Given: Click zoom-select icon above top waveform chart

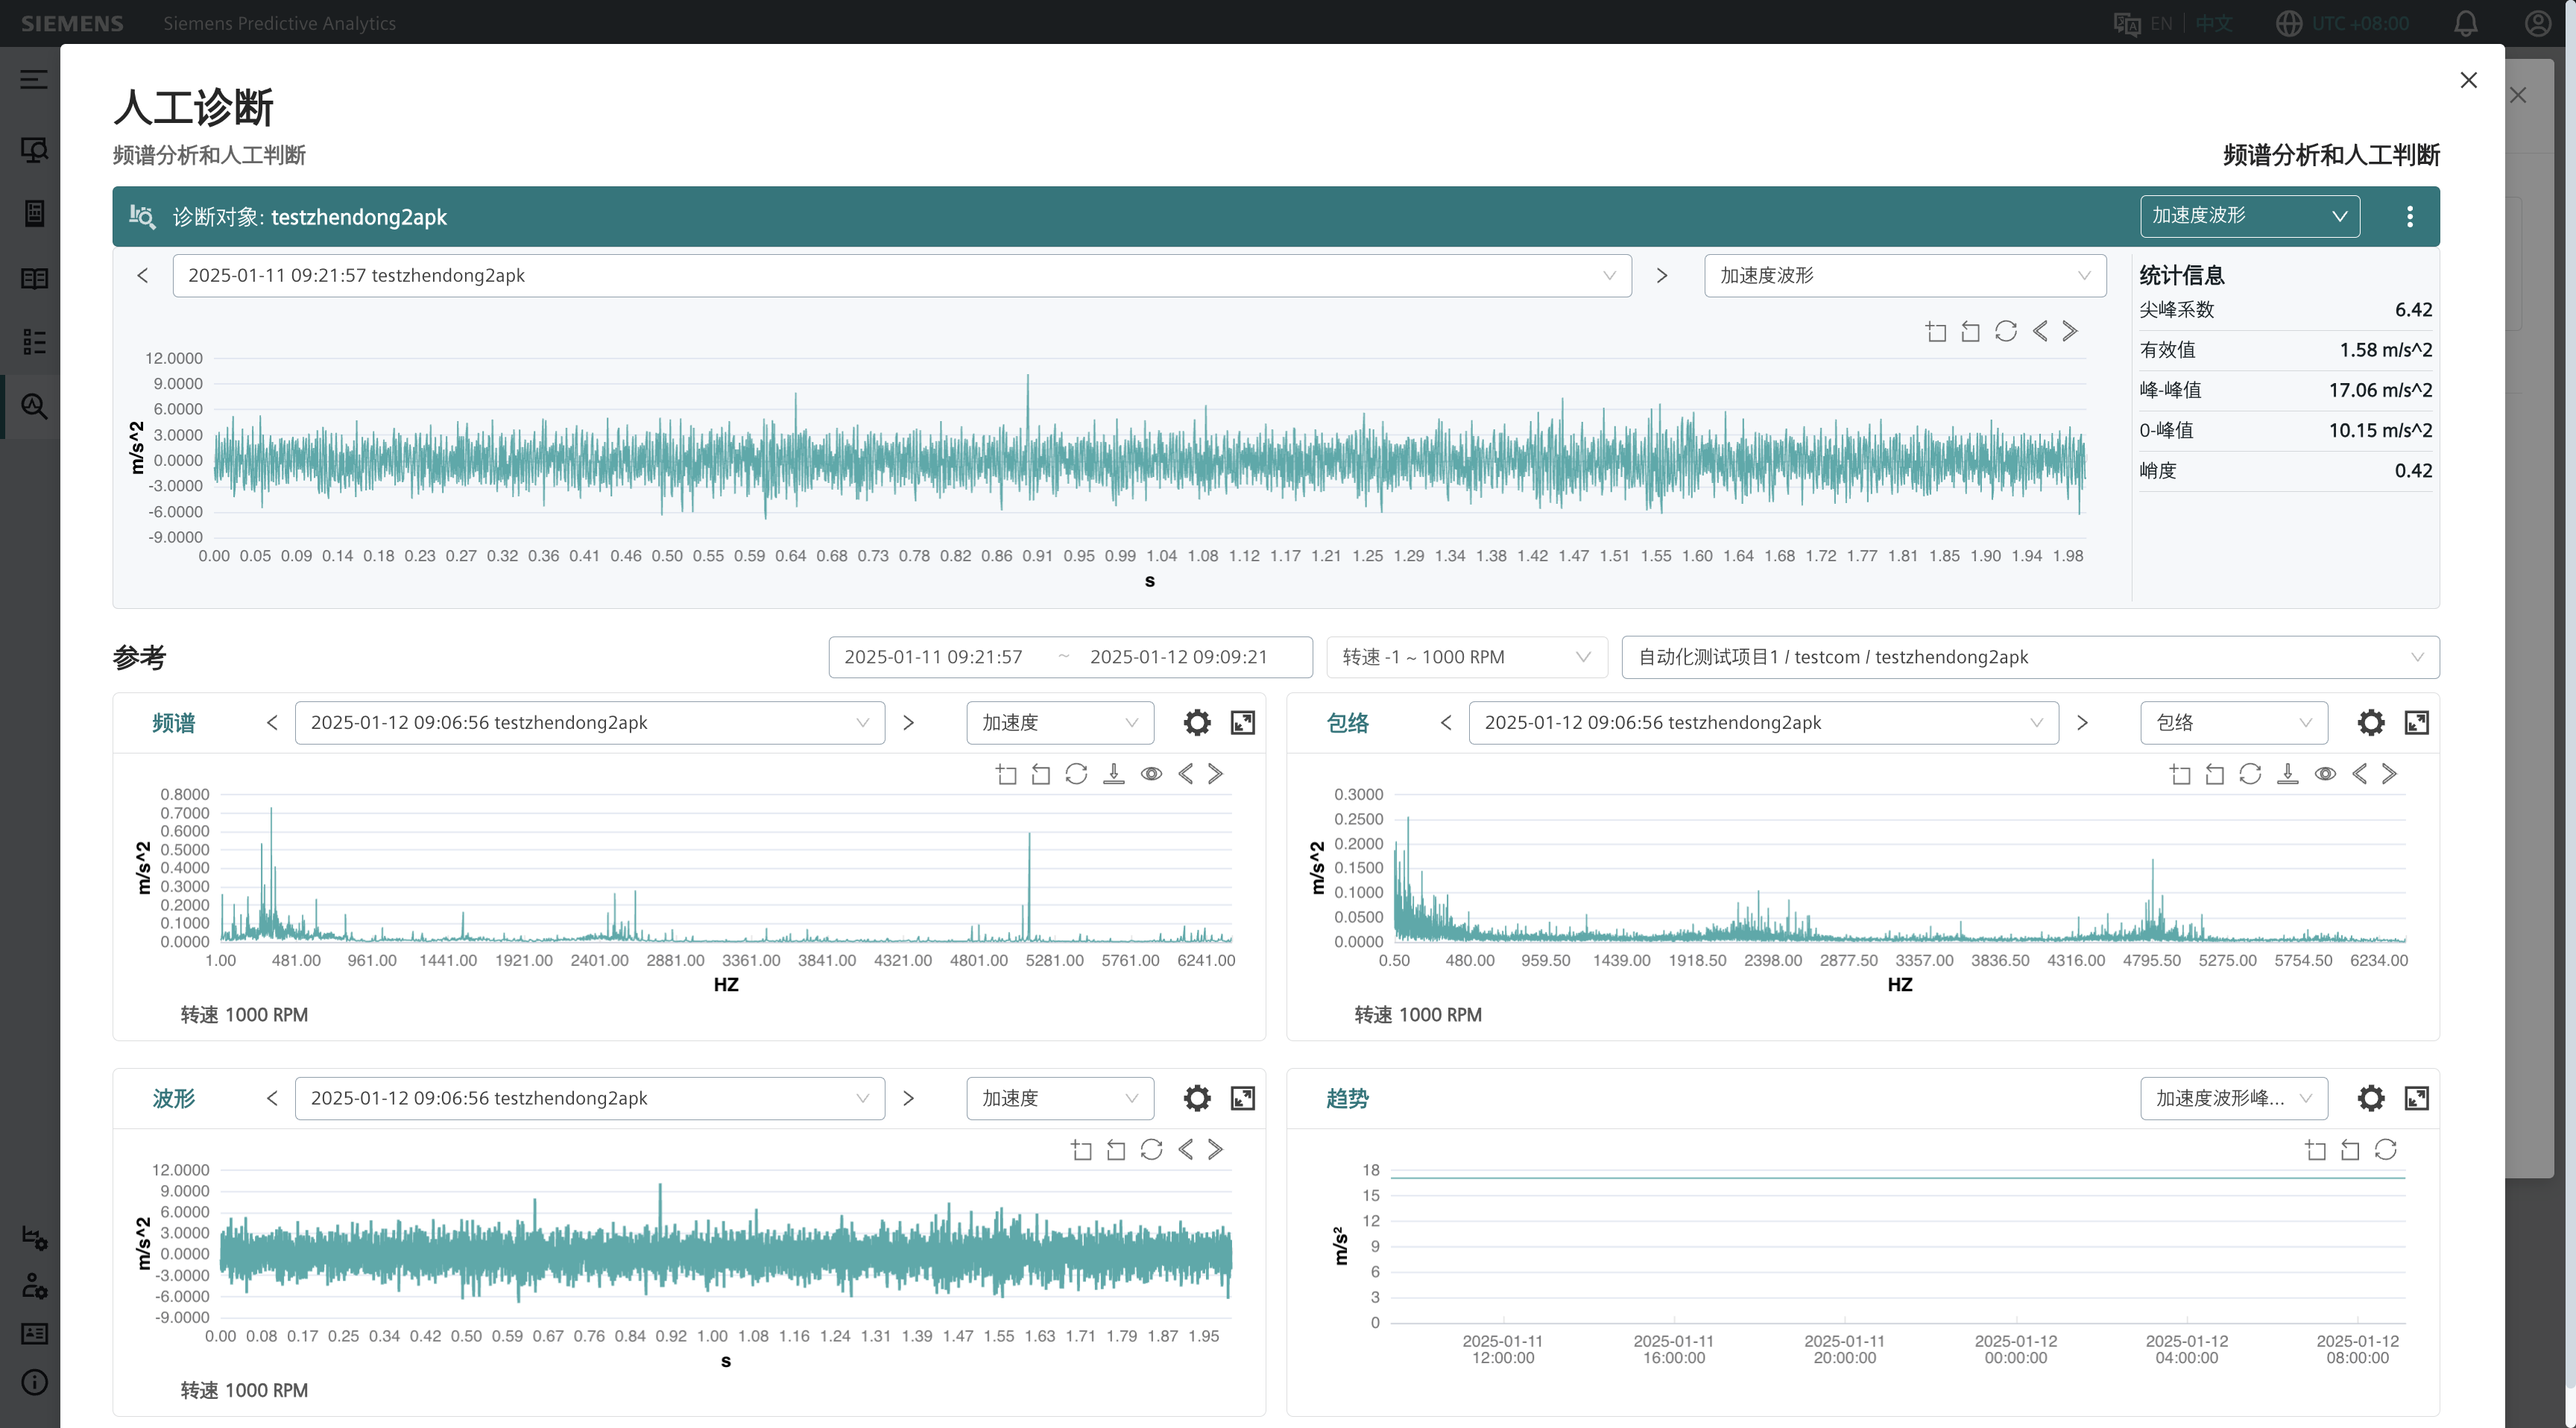Looking at the screenshot, I should 1936,331.
